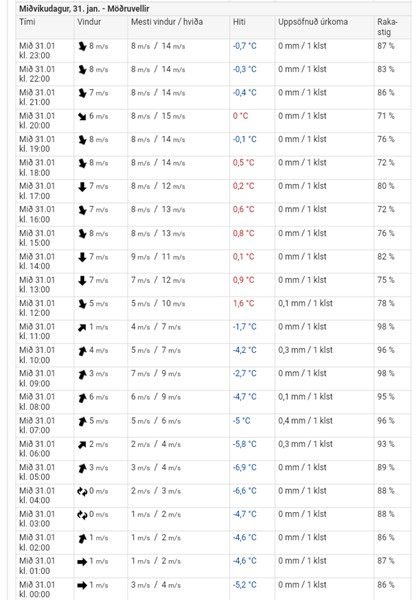
Task: Click the Vindur column header
Action: 89,22
